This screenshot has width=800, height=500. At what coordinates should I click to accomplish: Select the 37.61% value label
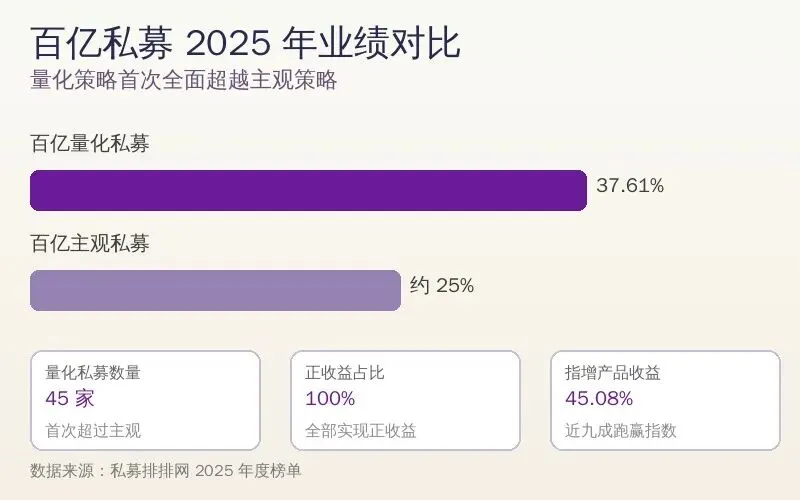pyautogui.click(x=630, y=186)
